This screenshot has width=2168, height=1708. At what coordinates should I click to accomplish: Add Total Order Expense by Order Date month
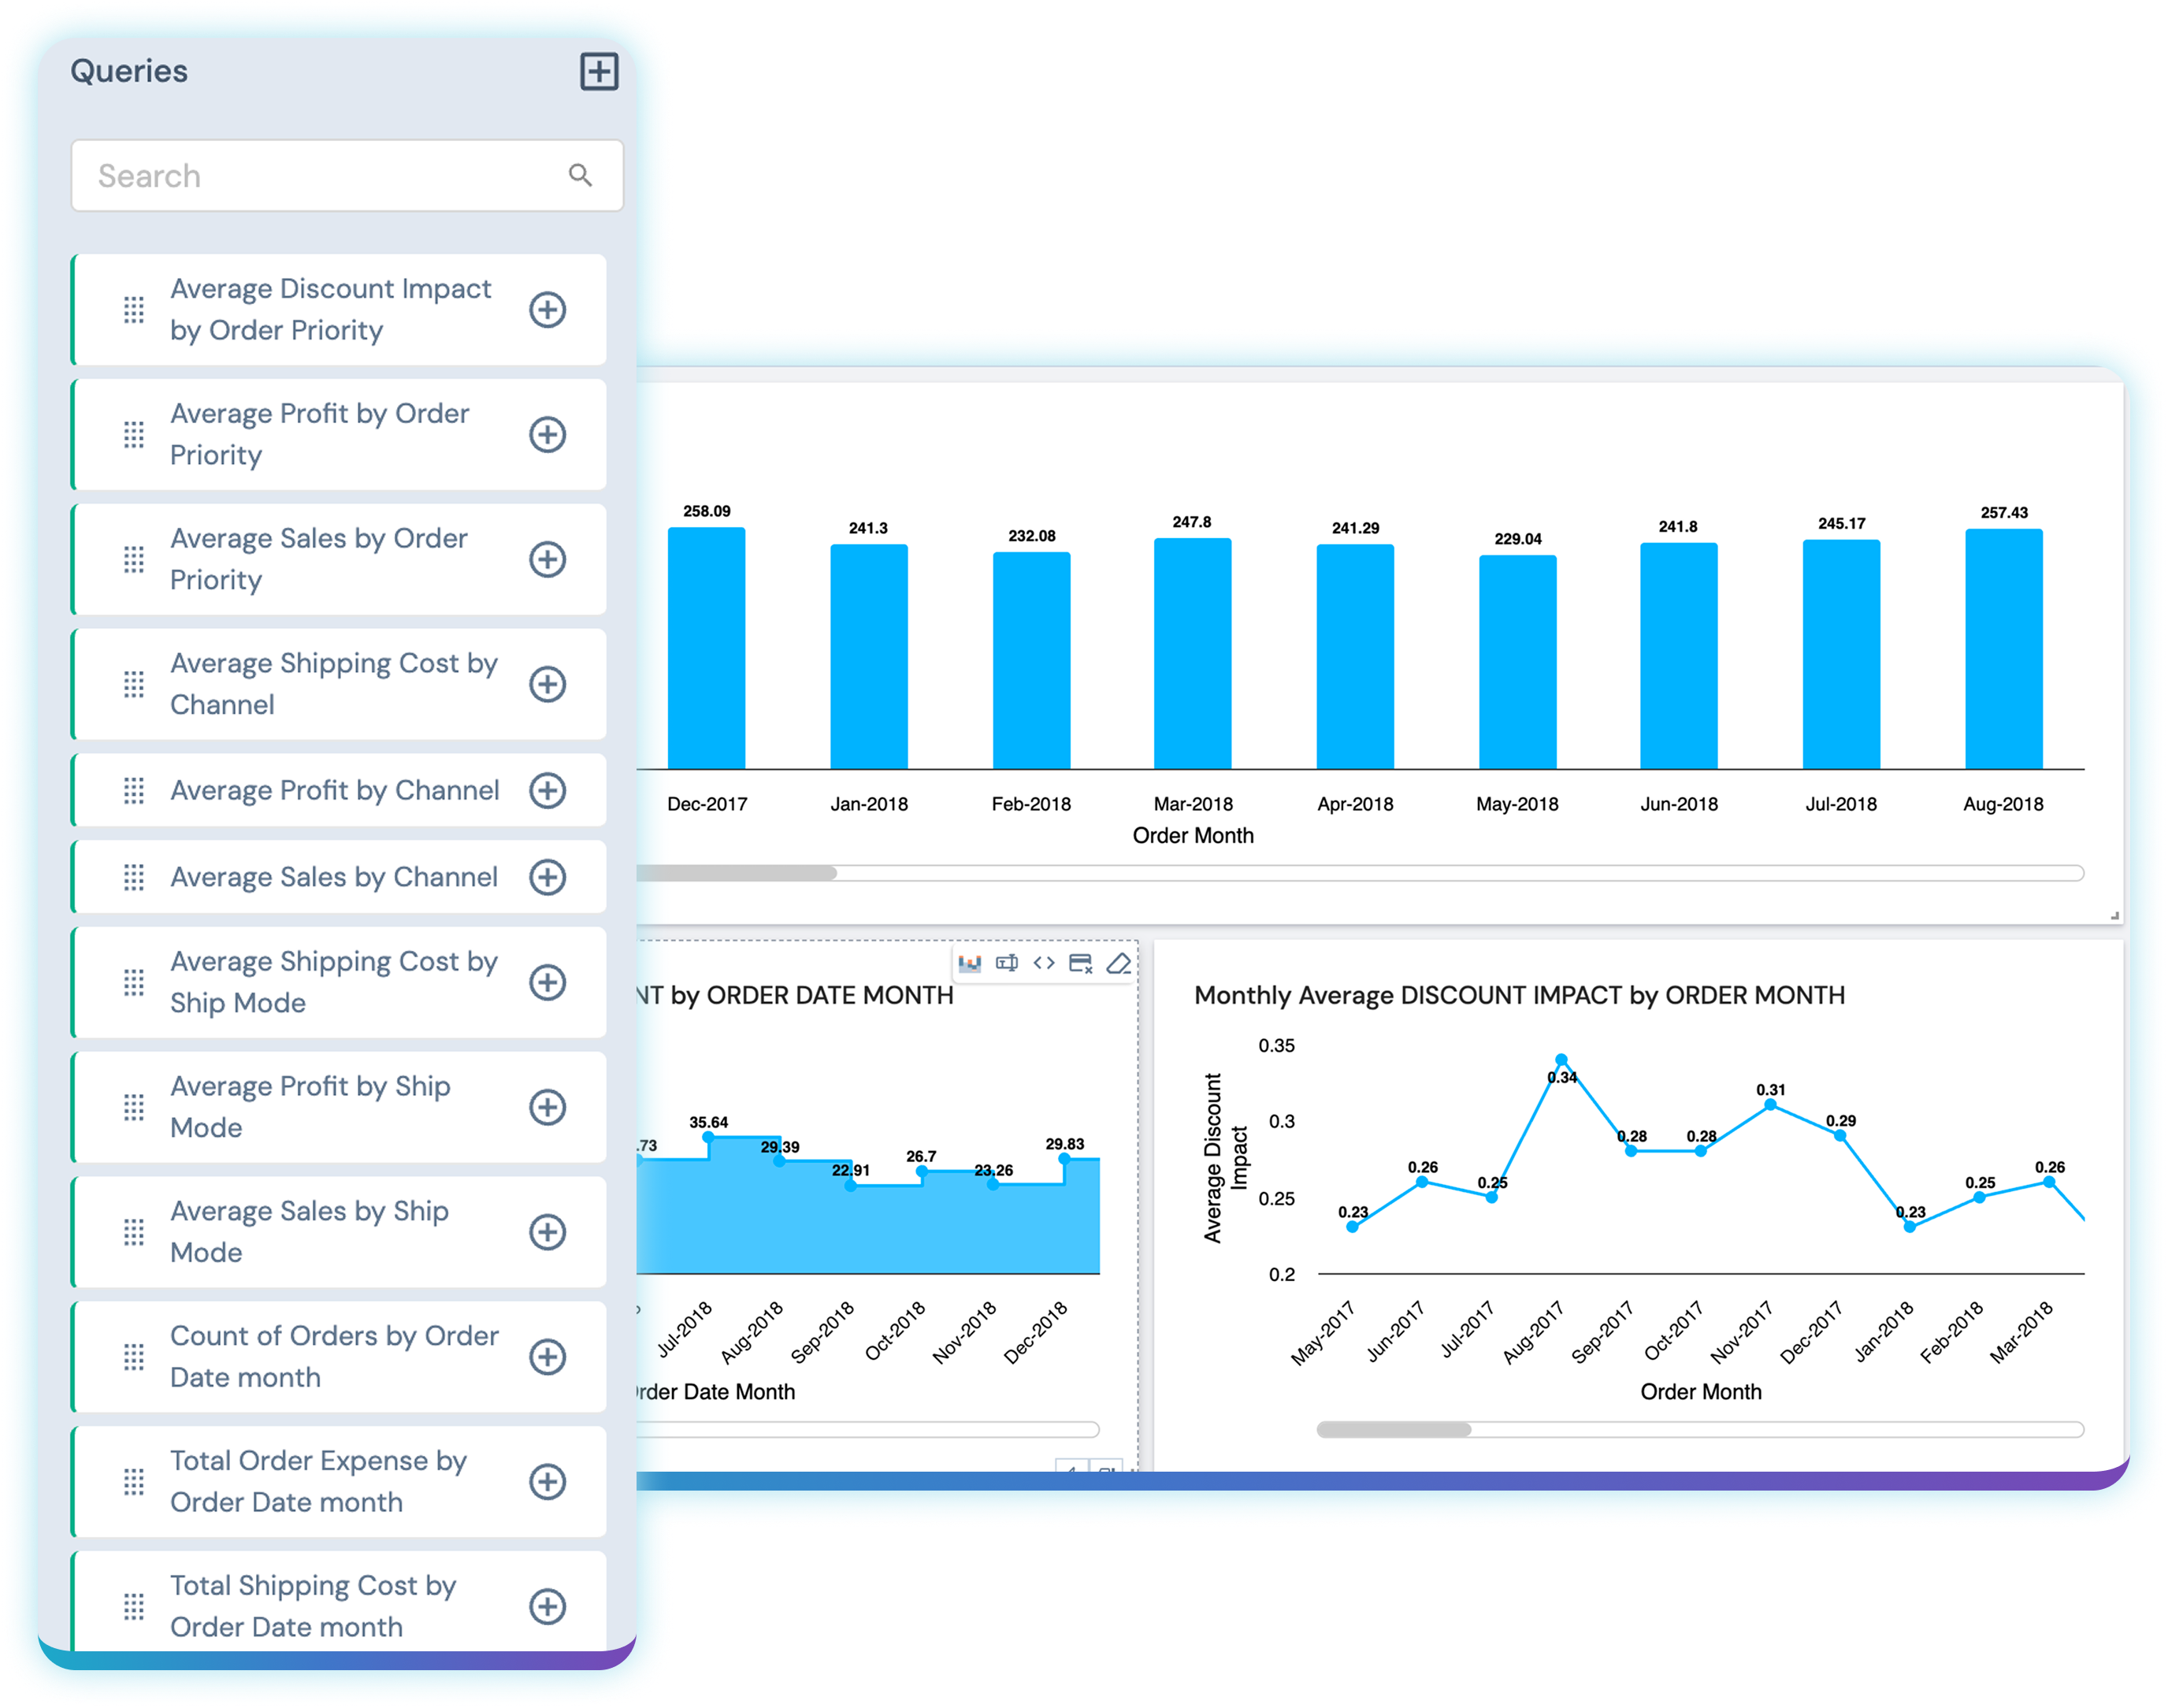coord(547,1481)
